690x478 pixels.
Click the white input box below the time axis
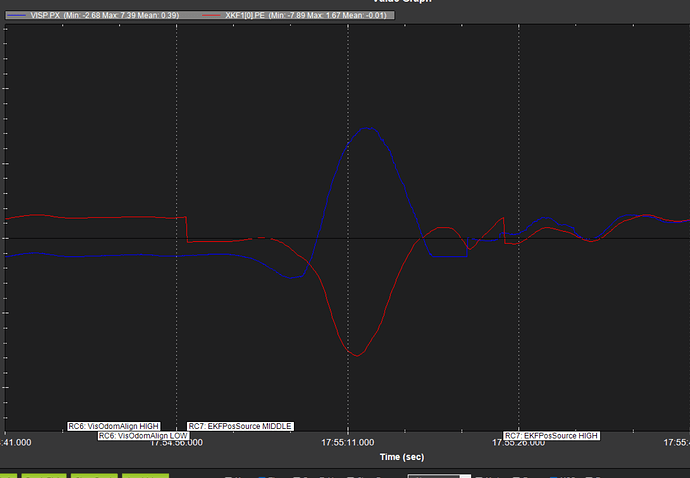438,475
